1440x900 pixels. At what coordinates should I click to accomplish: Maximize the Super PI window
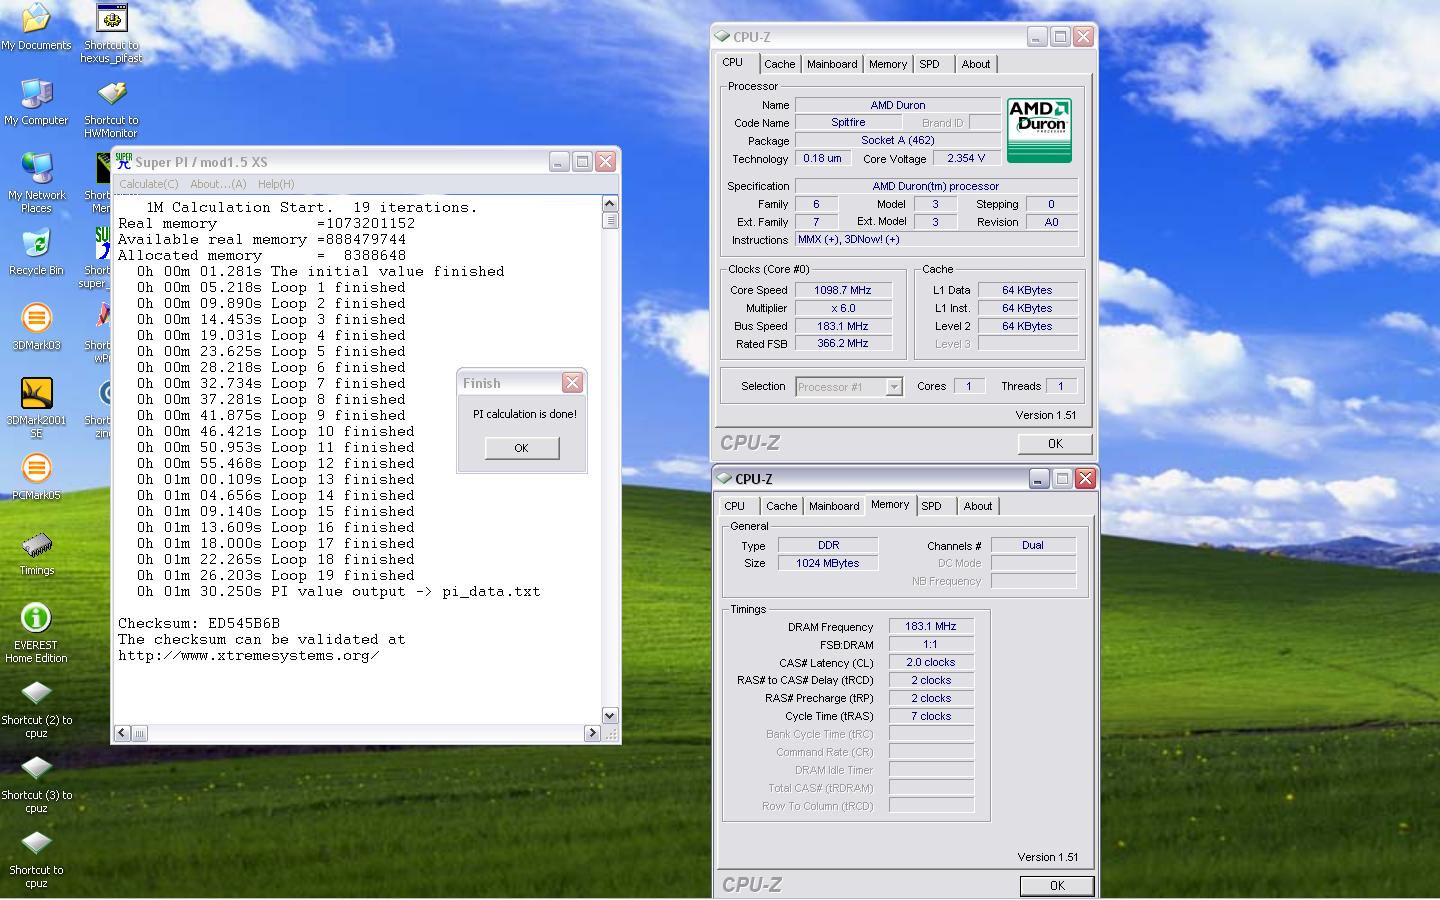click(x=582, y=161)
